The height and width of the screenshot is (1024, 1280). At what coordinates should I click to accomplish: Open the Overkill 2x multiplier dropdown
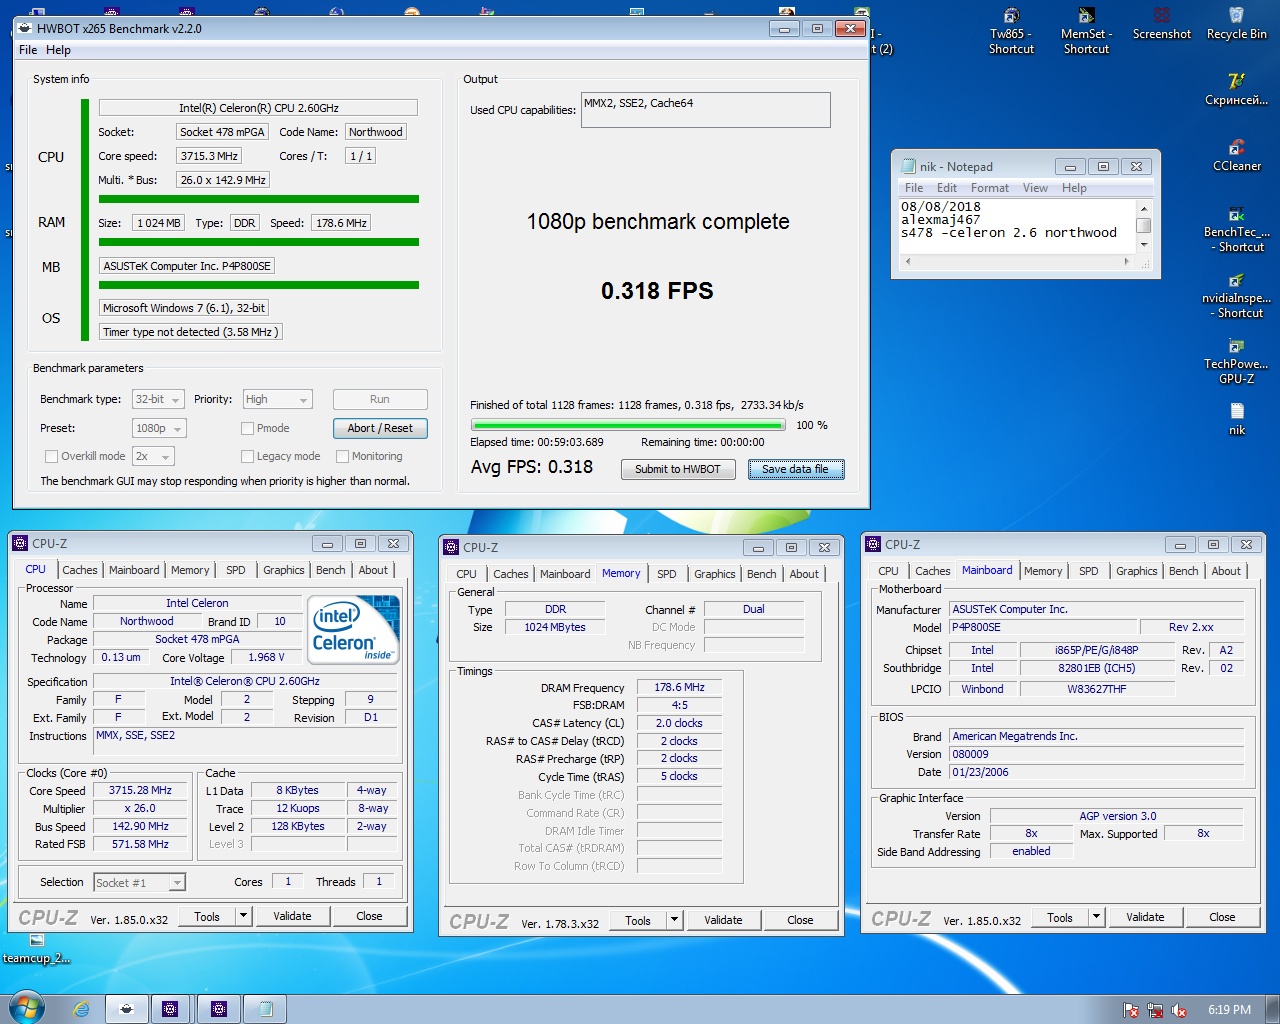pyautogui.click(x=153, y=456)
